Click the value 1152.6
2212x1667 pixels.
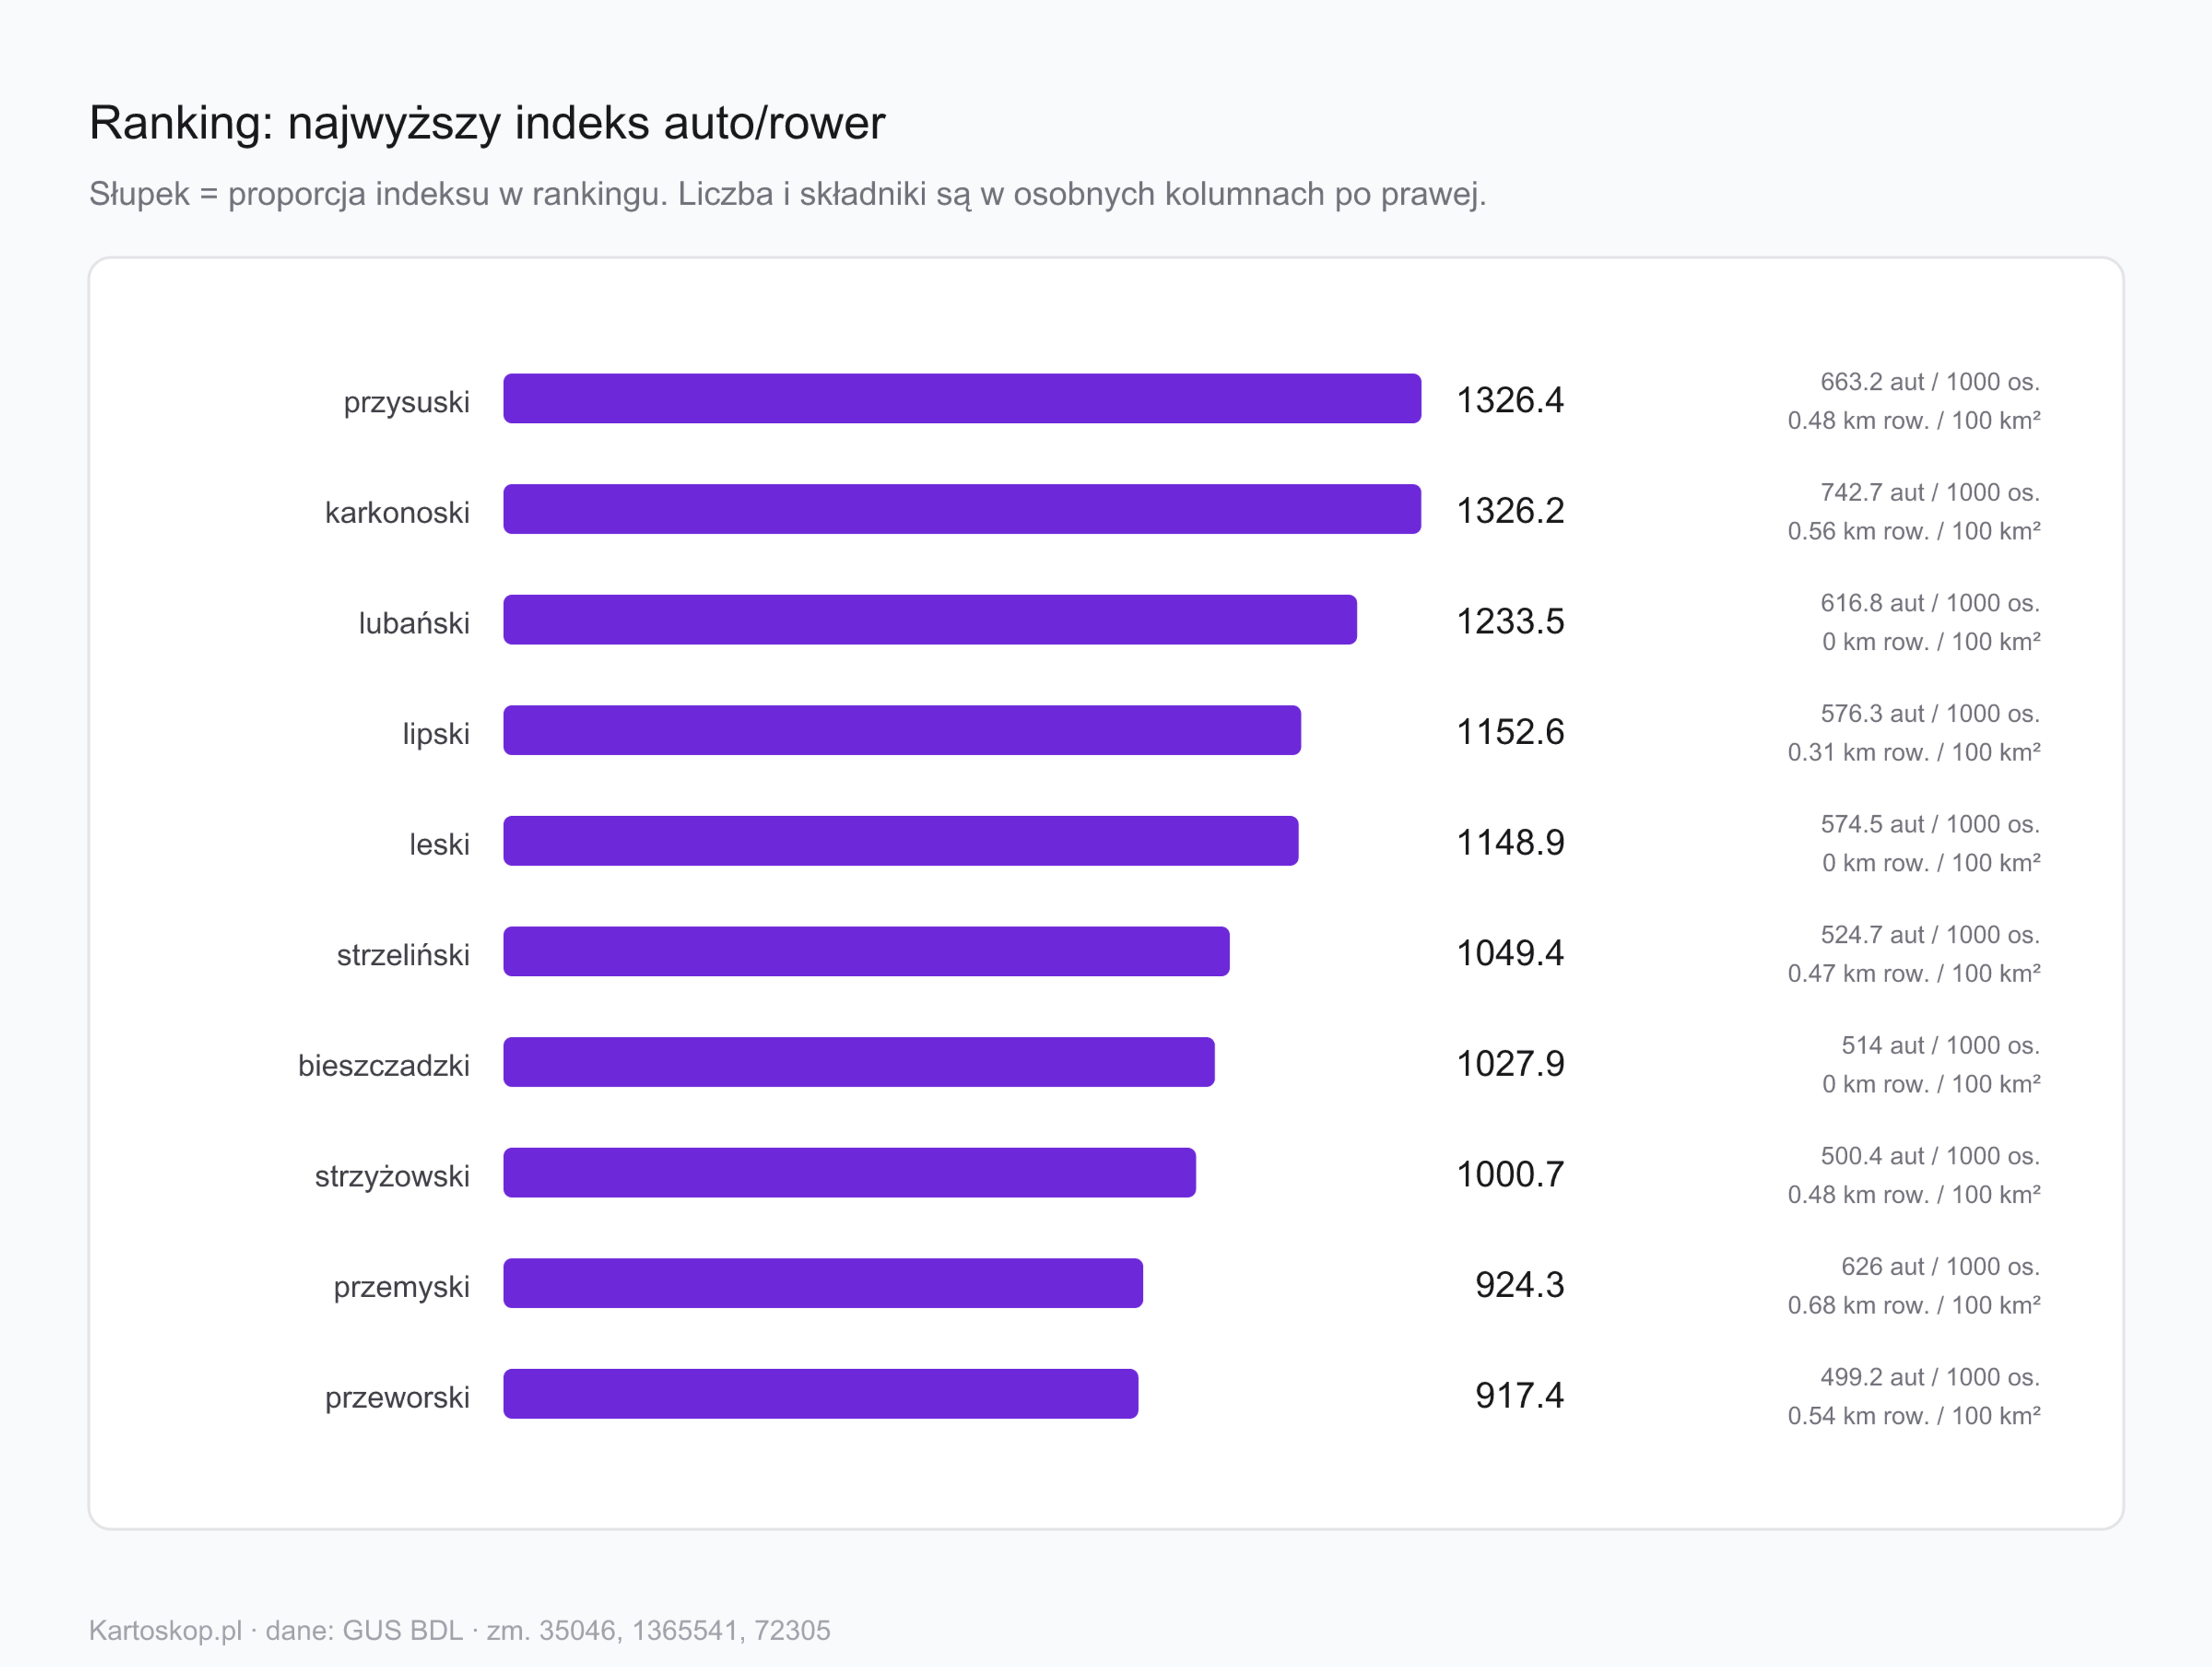click(x=1510, y=732)
